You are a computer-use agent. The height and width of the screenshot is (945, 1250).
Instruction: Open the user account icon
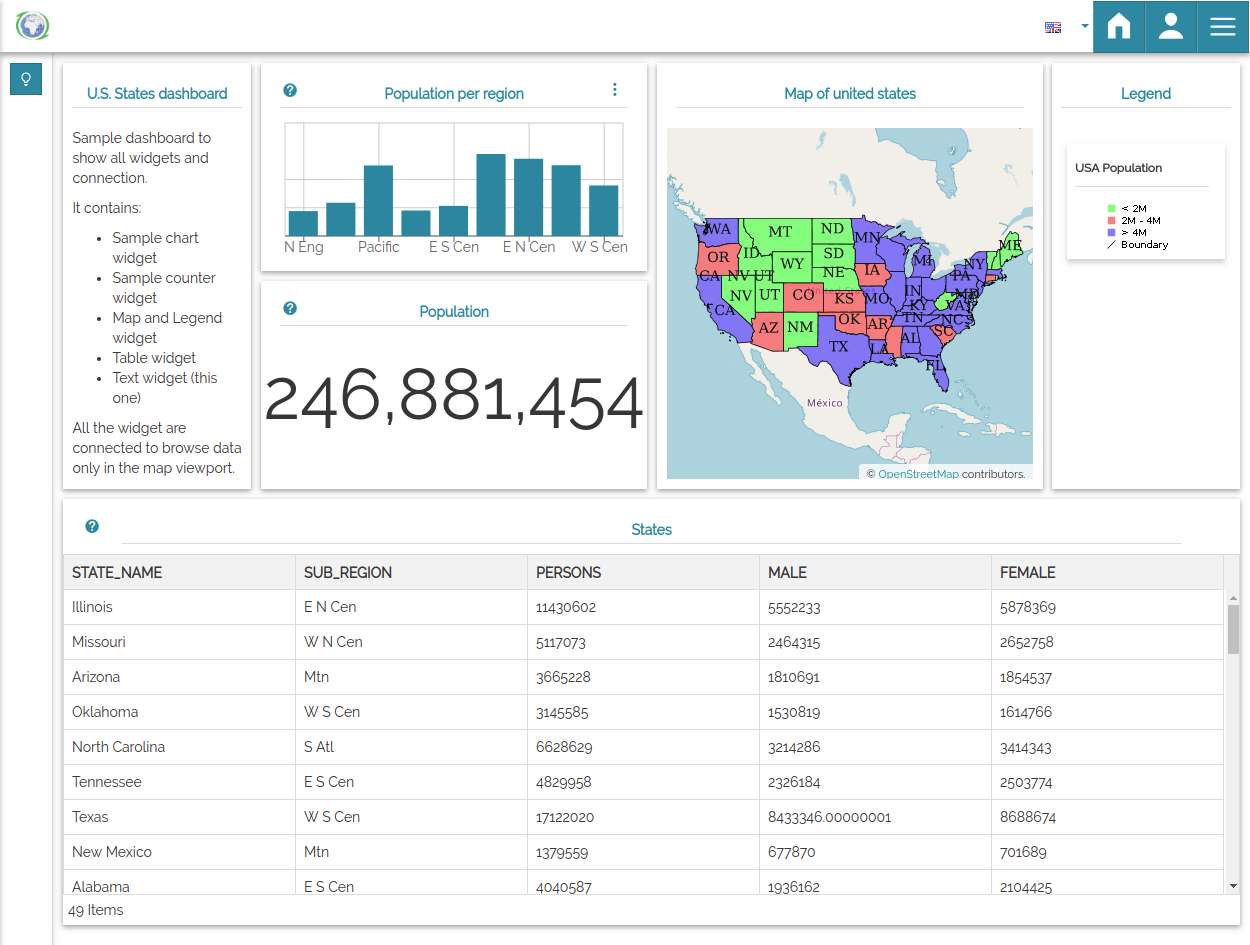coord(1171,26)
